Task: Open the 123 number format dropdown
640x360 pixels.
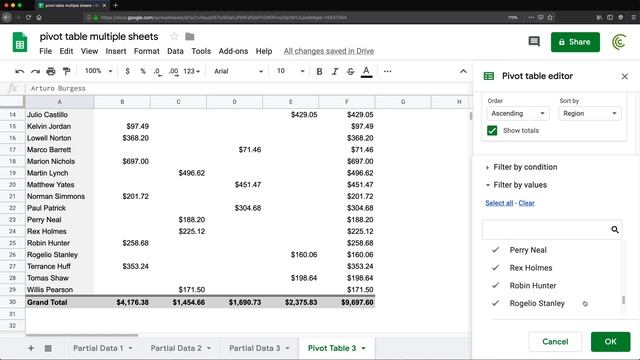Action: [191, 71]
